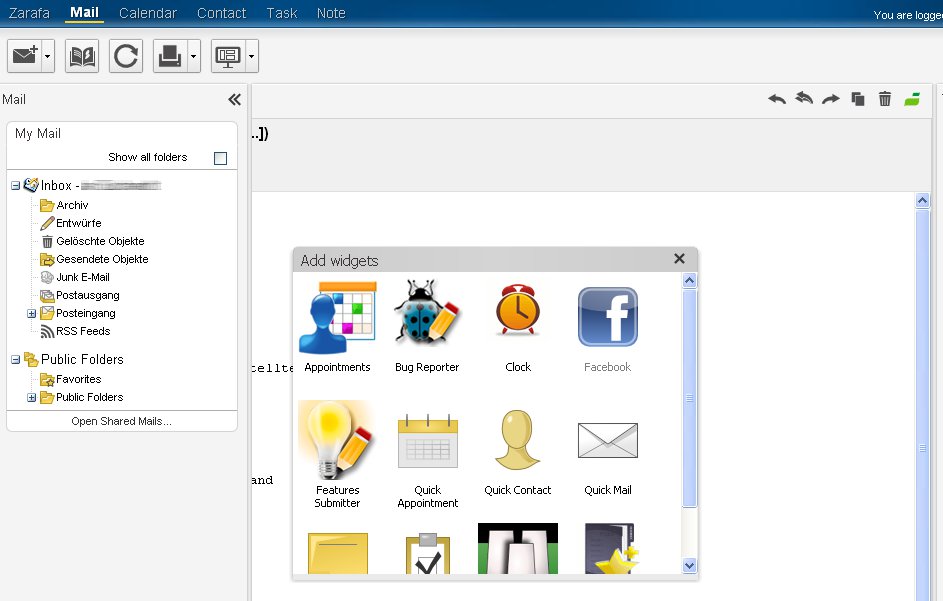Add the Quick Appointment widget
The width and height of the screenshot is (943, 601).
428,460
